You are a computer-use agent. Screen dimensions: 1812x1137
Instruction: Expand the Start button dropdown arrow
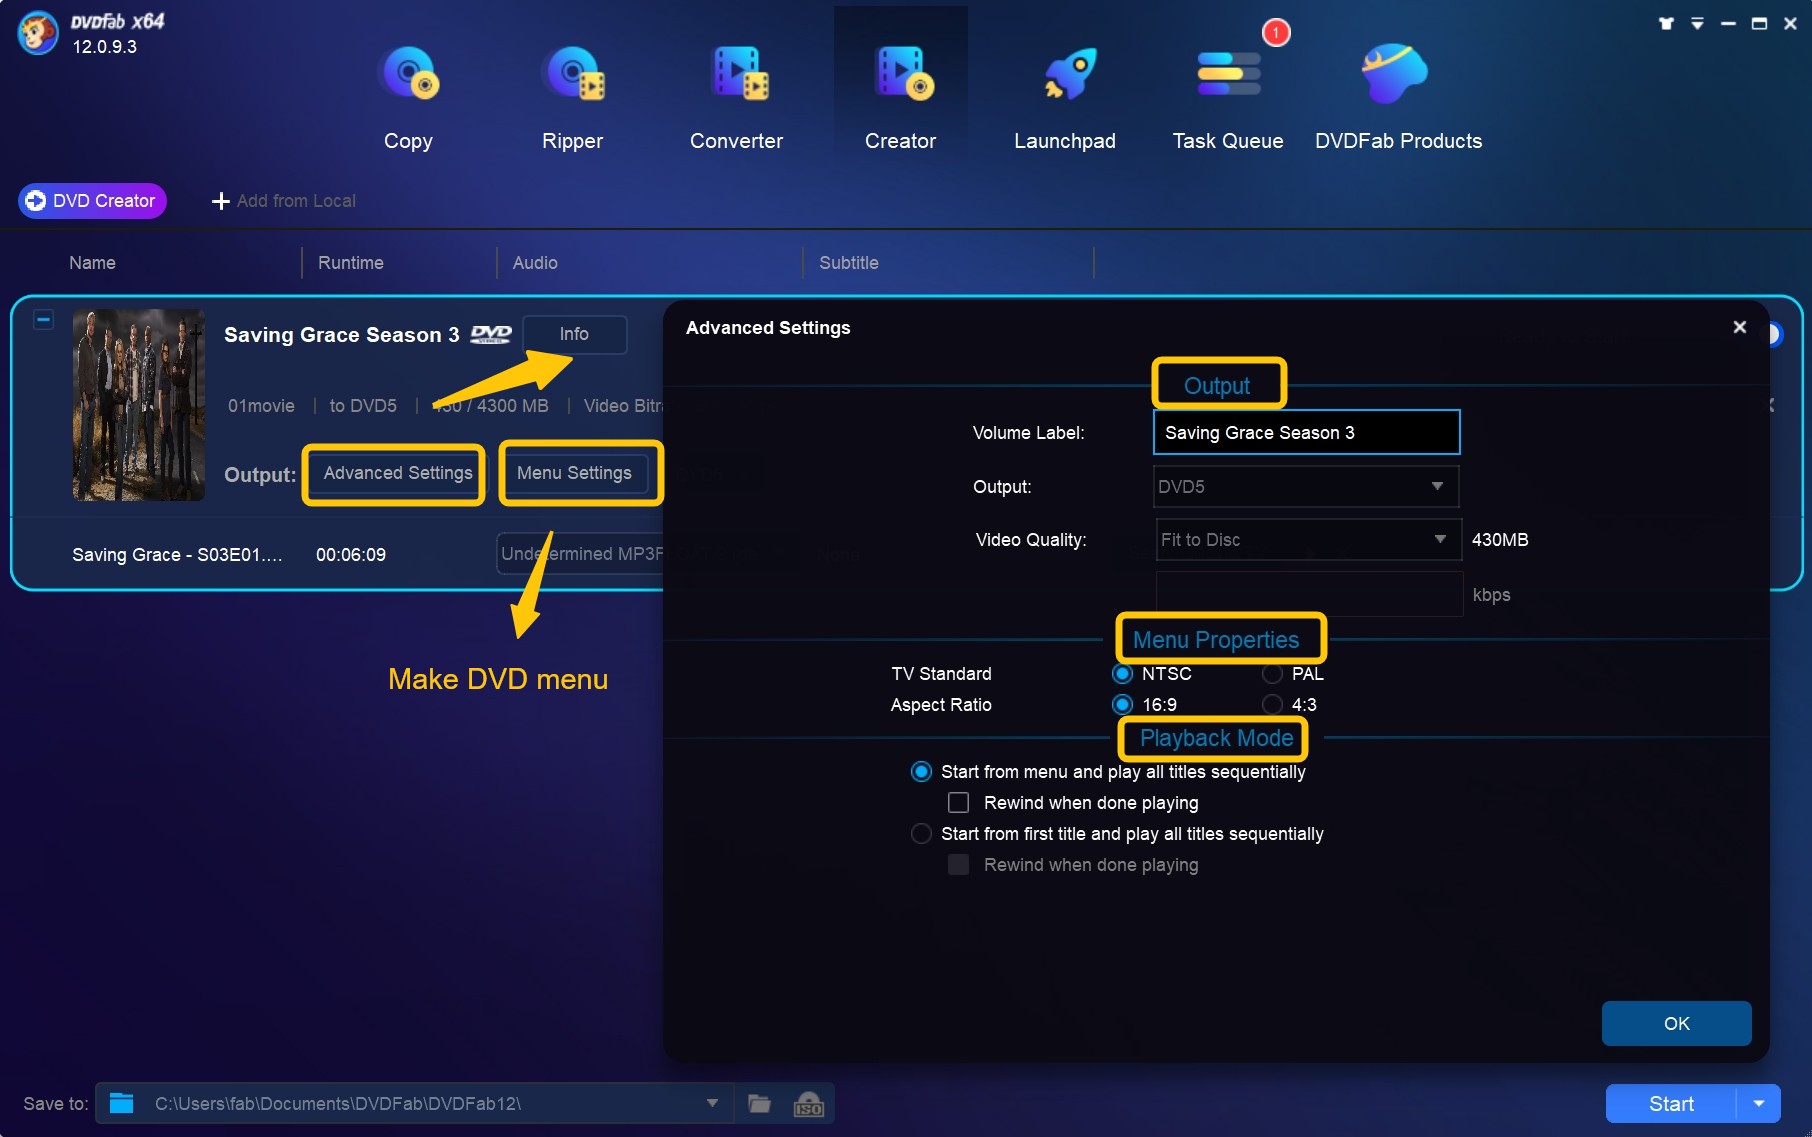1759,1104
